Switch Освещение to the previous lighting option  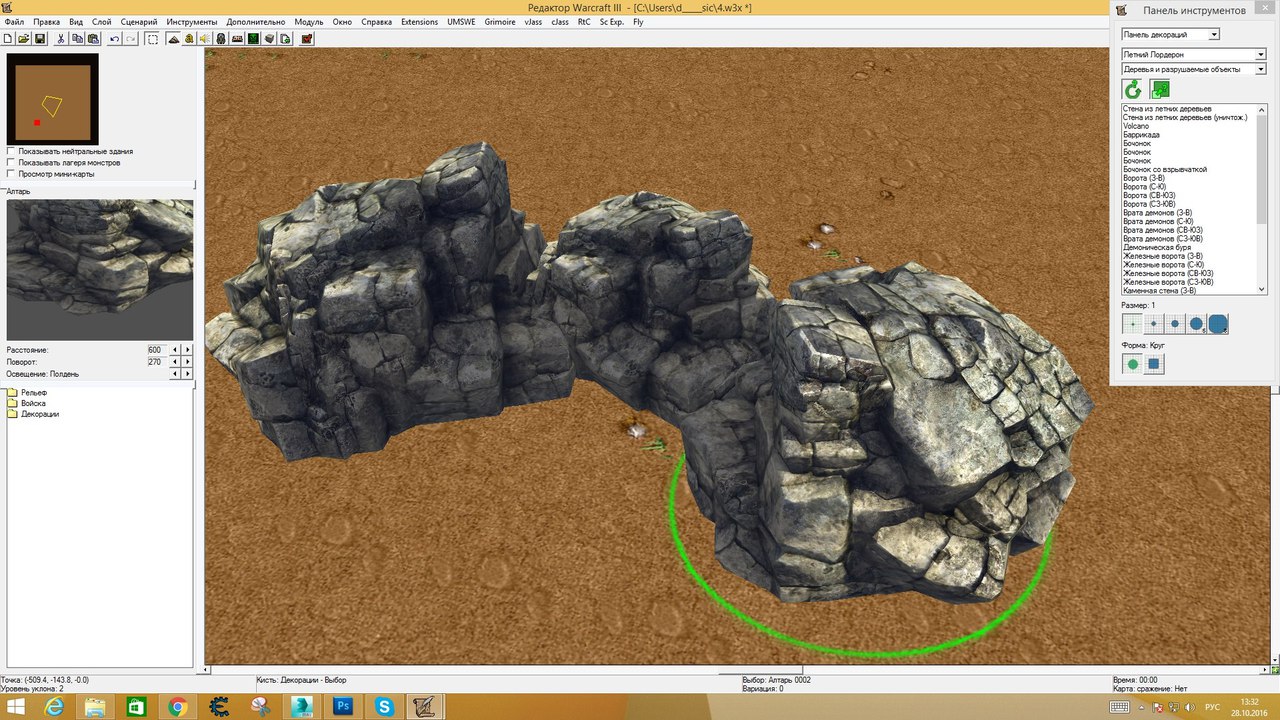coord(176,374)
